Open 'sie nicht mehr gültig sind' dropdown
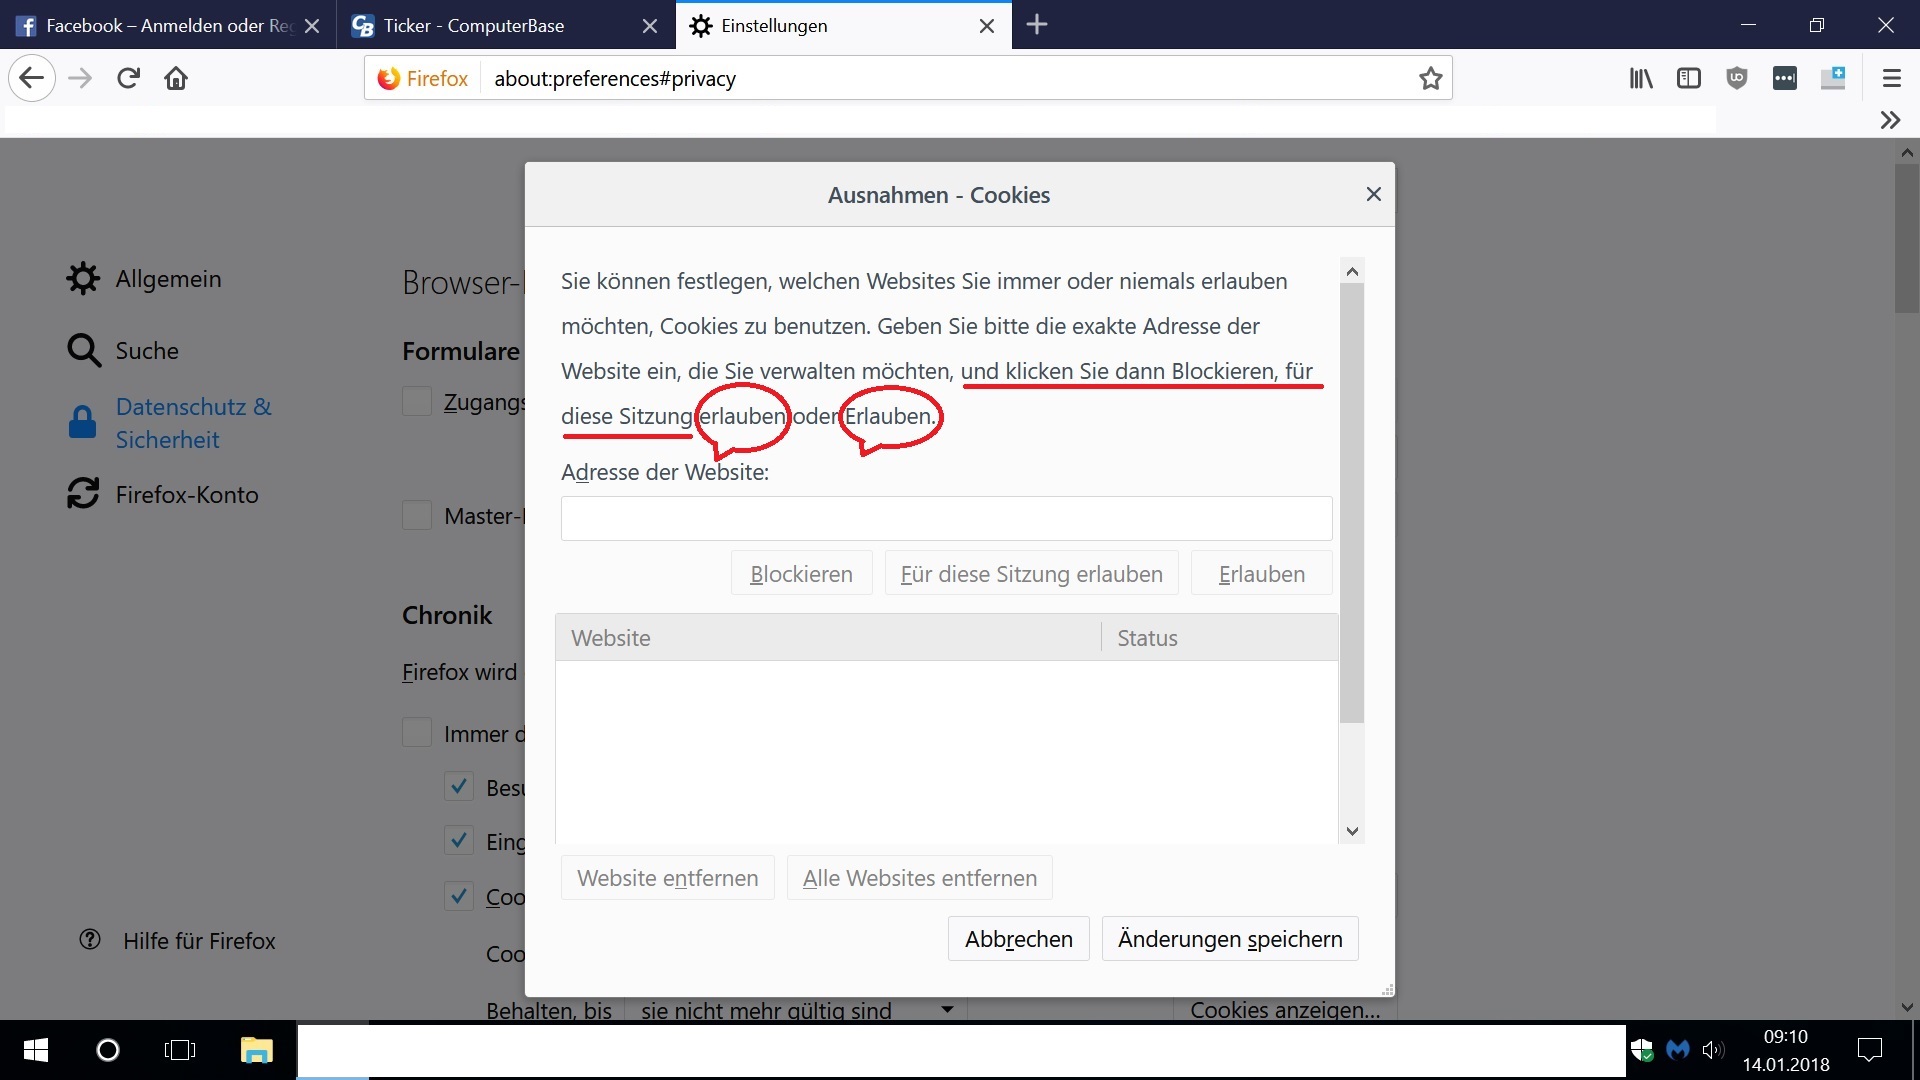The image size is (1920, 1080). tap(795, 1010)
